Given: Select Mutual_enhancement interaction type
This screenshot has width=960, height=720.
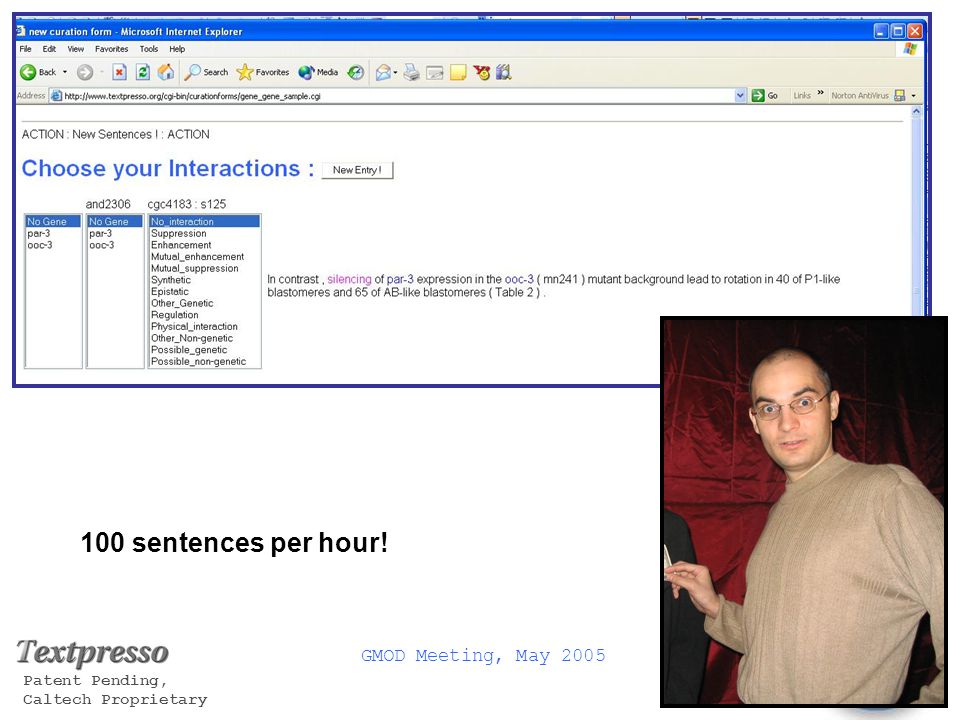Looking at the screenshot, I should pos(204,257).
